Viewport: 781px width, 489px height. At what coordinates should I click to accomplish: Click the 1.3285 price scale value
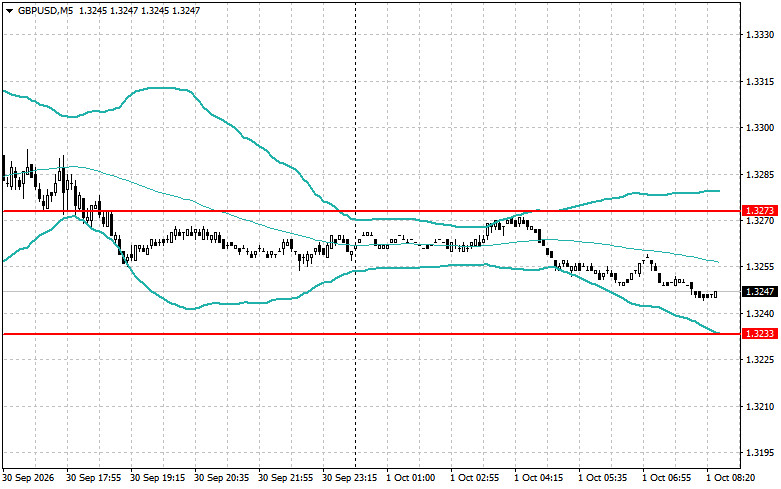coord(760,175)
